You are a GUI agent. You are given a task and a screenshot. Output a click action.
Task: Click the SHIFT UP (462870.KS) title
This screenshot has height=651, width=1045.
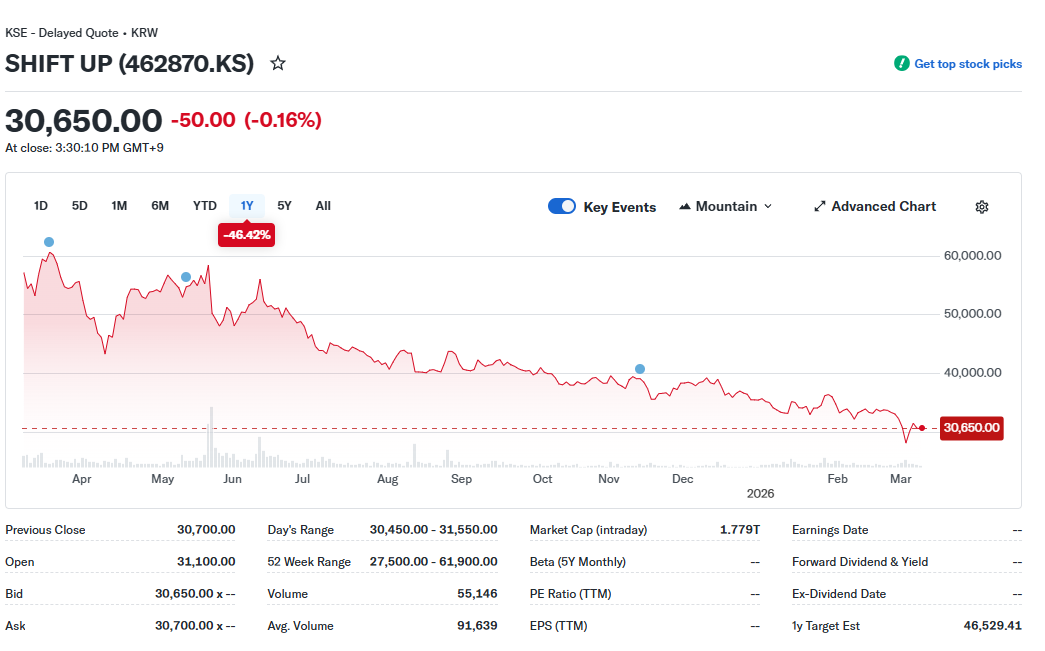coord(129,64)
